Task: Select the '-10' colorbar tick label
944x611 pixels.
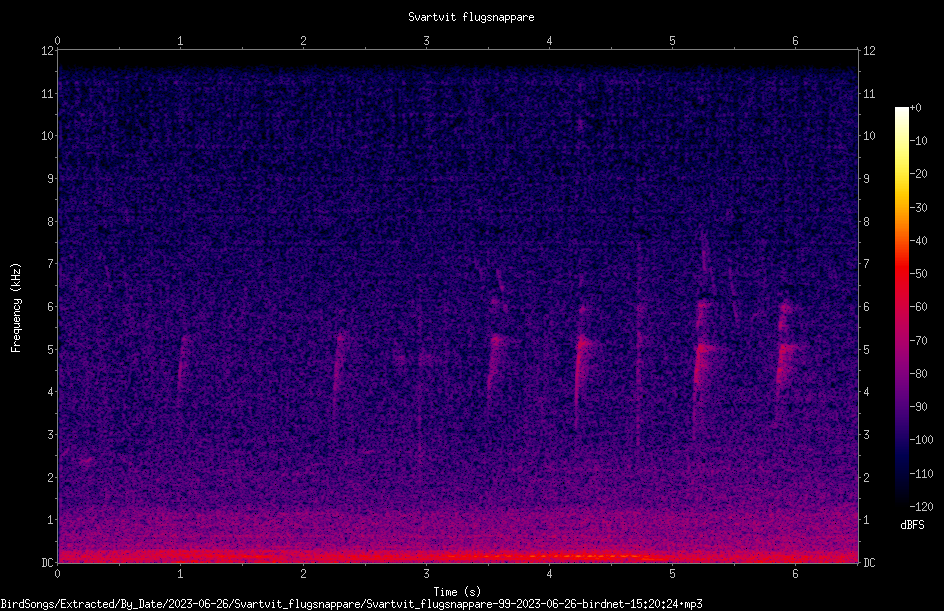Action: tap(918, 141)
